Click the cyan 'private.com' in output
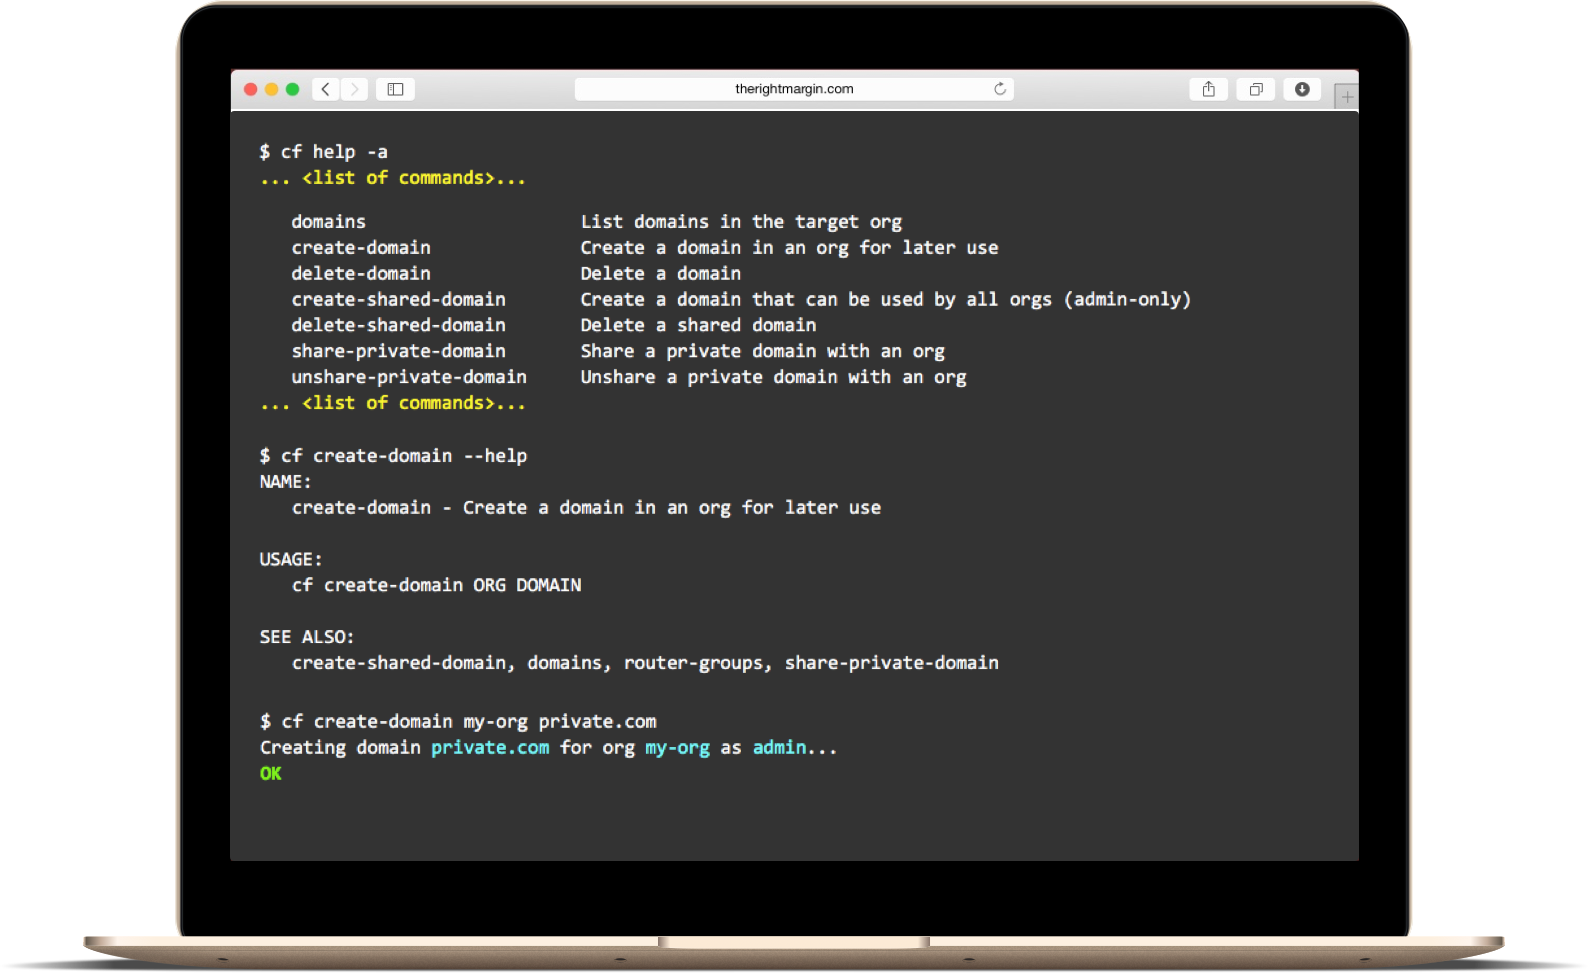Image resolution: width=1588 pixels, height=973 pixels. [490, 748]
